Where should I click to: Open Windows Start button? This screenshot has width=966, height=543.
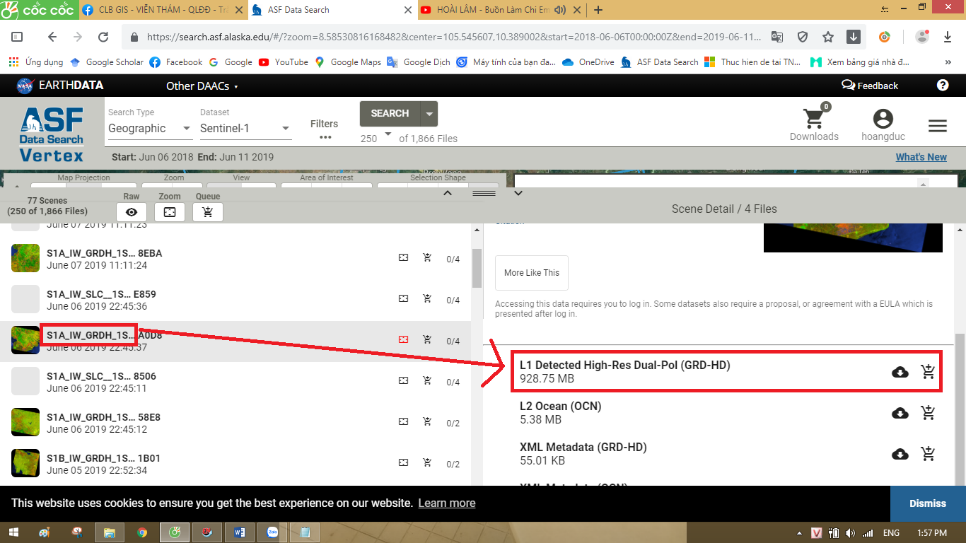[x=14, y=533]
